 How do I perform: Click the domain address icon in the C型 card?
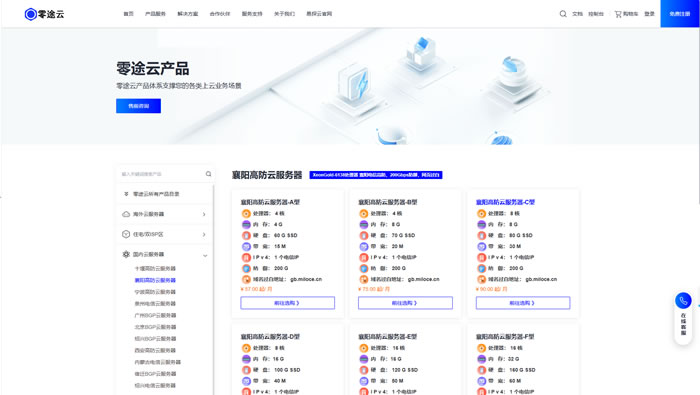pyautogui.click(x=481, y=279)
